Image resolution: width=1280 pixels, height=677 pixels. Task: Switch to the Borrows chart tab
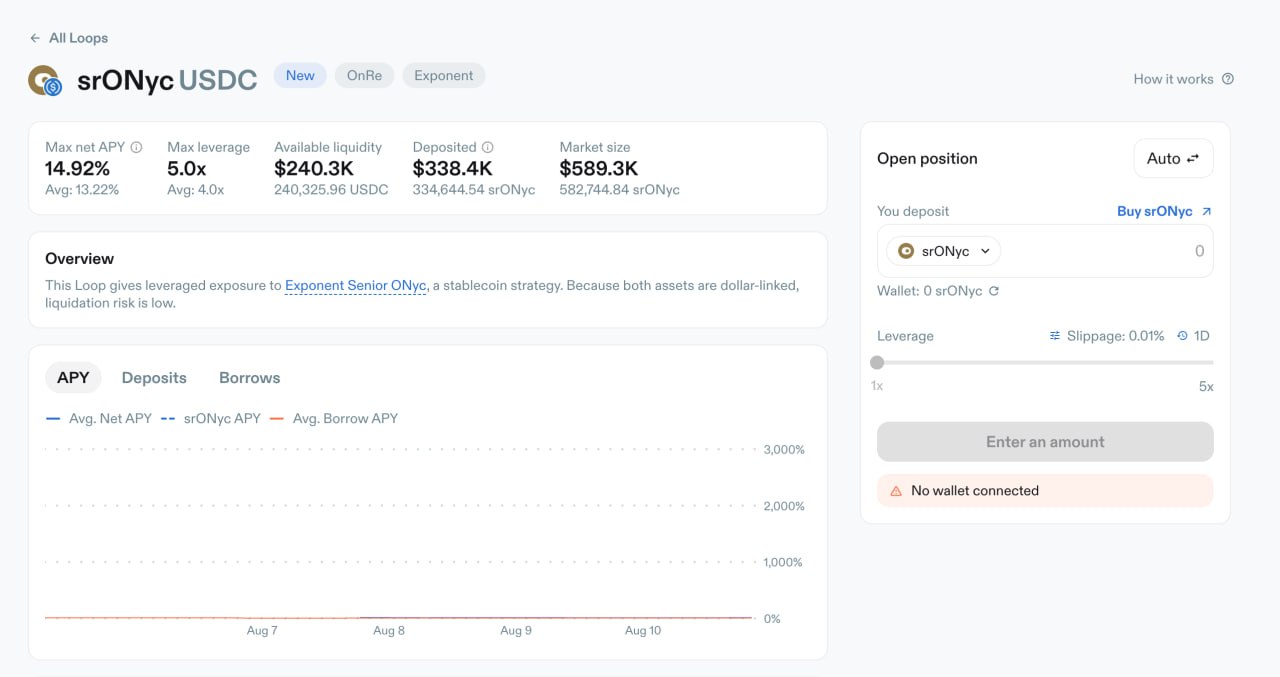point(250,378)
